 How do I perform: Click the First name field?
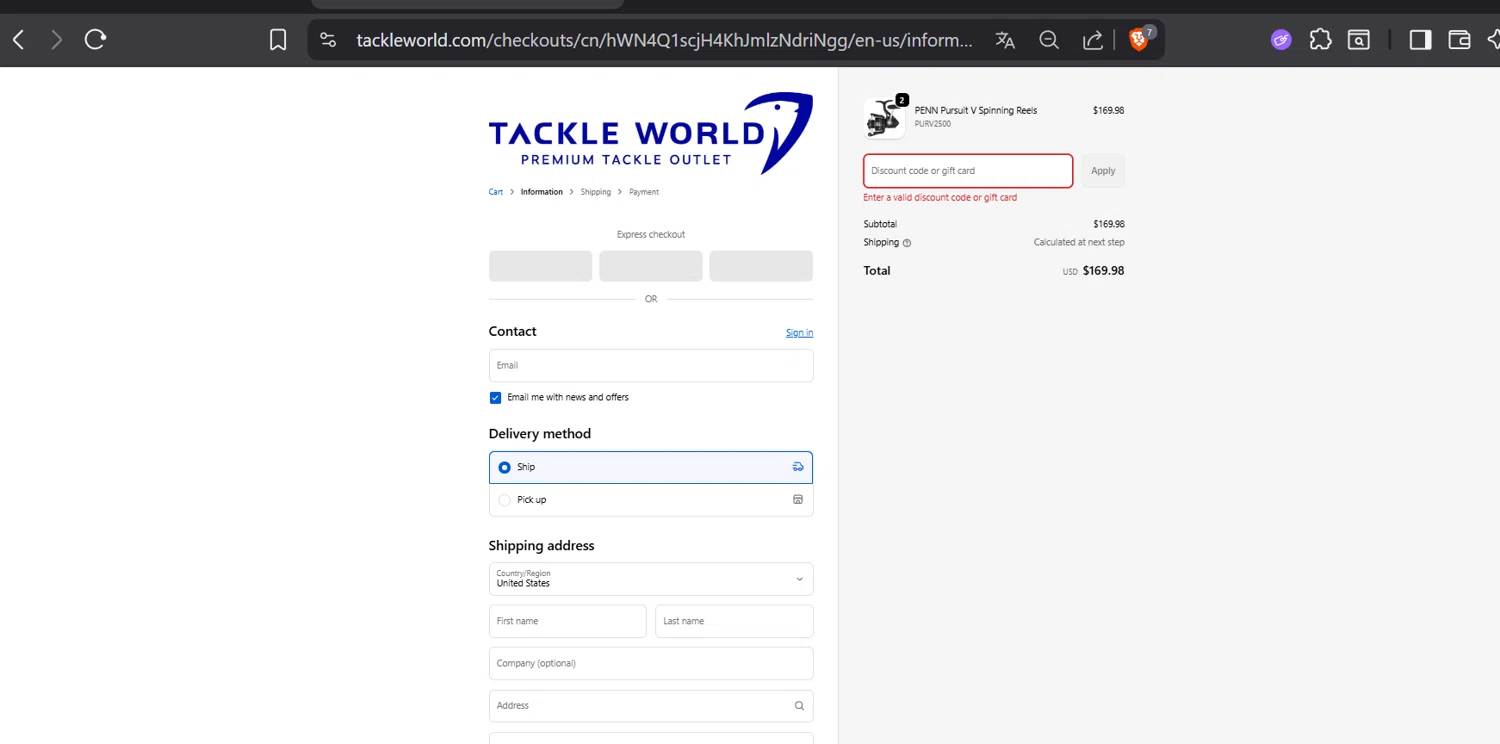tap(567, 621)
